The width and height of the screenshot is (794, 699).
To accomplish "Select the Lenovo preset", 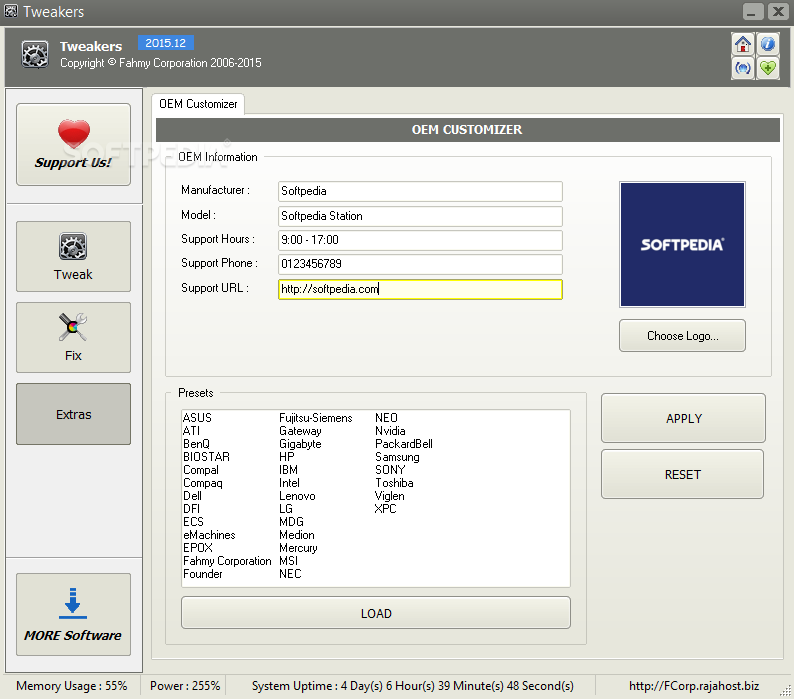I will [297, 496].
